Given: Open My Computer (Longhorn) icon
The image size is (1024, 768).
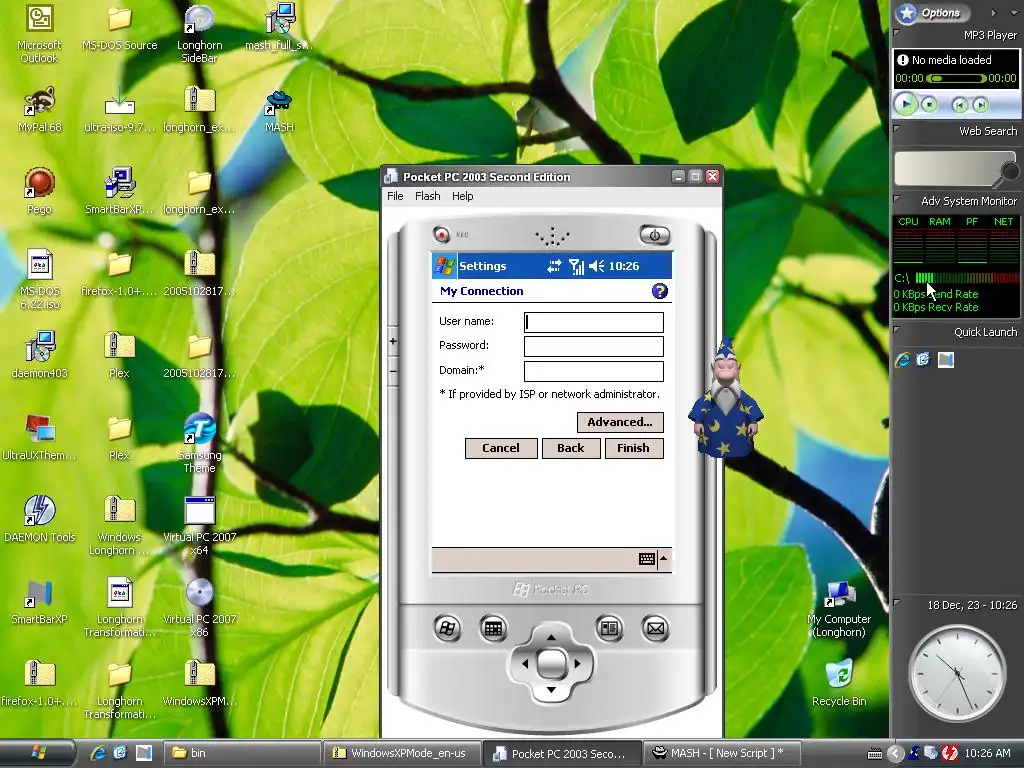Looking at the screenshot, I should tap(839, 609).
